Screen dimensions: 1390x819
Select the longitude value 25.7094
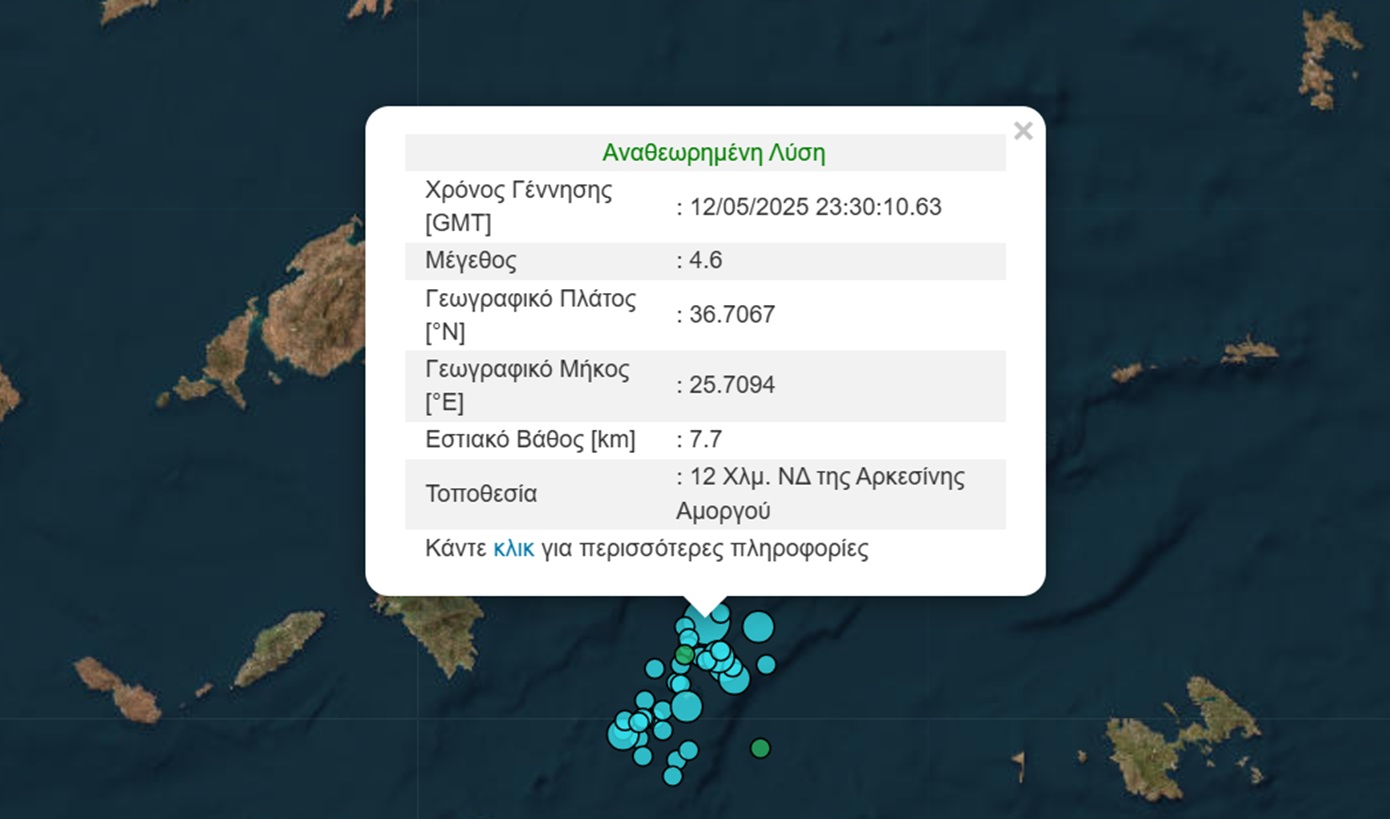coord(731,385)
